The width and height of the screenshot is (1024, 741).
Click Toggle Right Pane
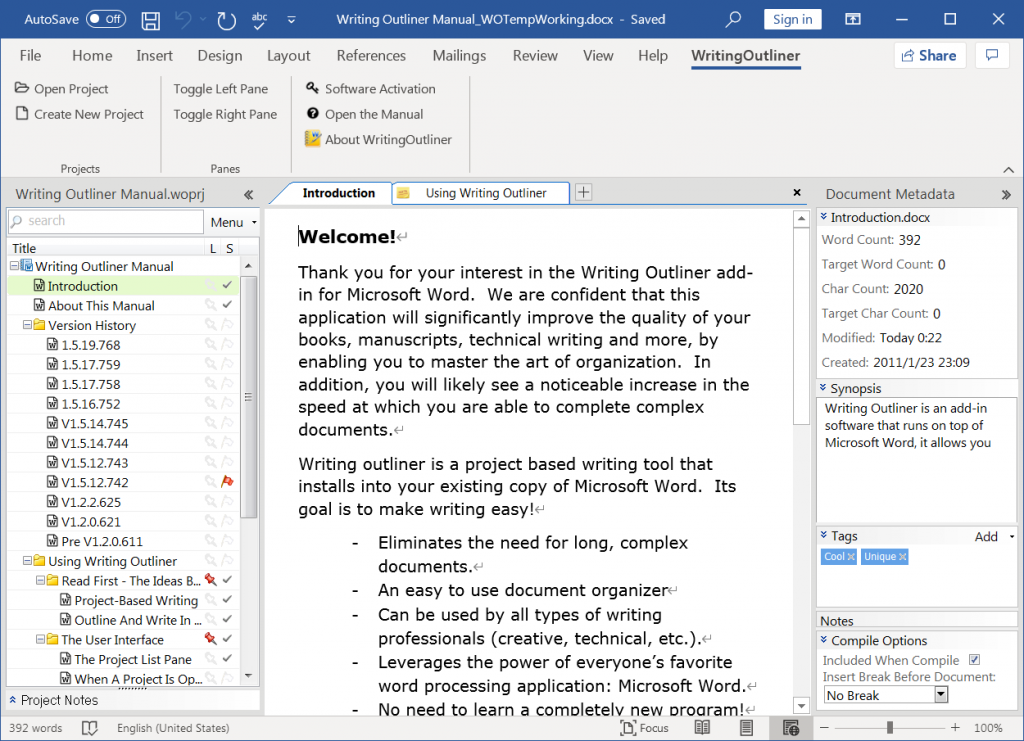(x=225, y=114)
